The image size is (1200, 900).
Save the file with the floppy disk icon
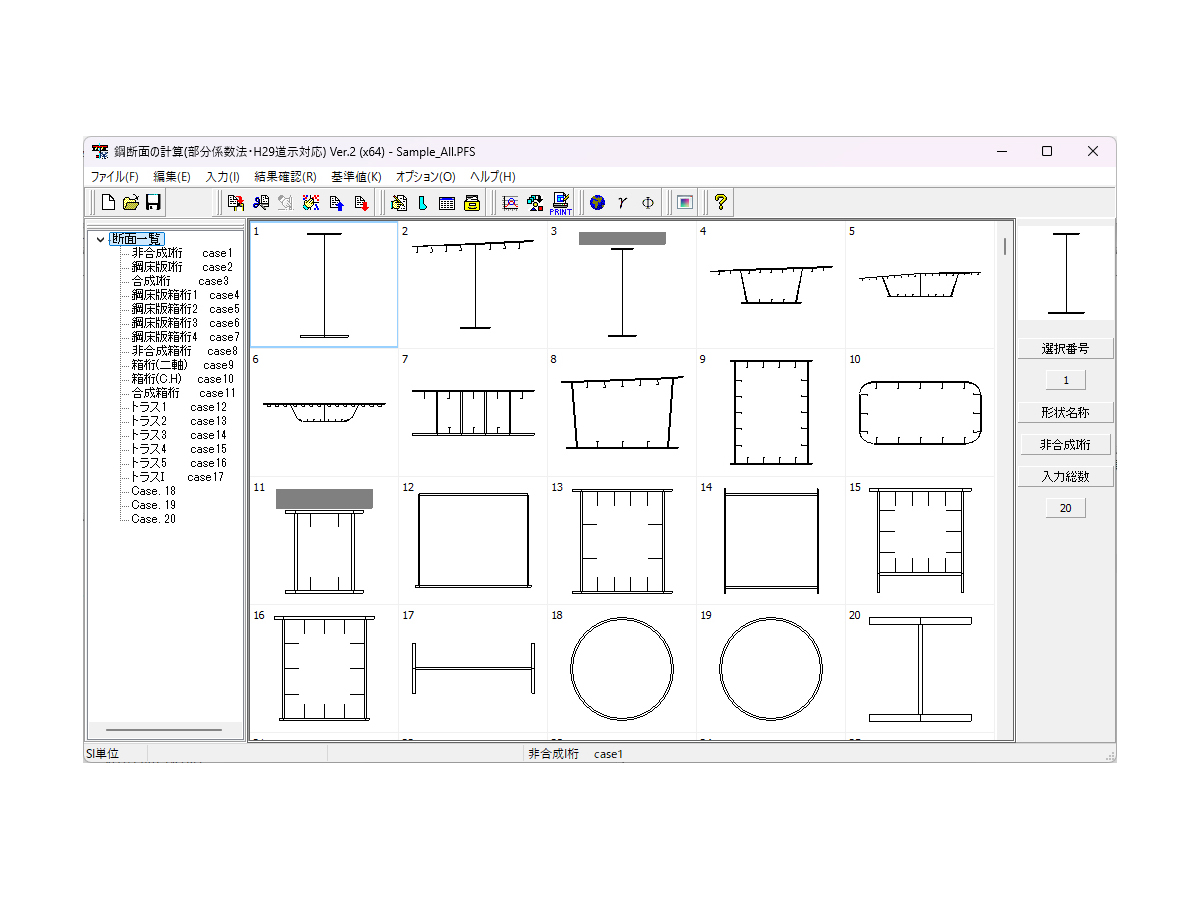(153, 203)
